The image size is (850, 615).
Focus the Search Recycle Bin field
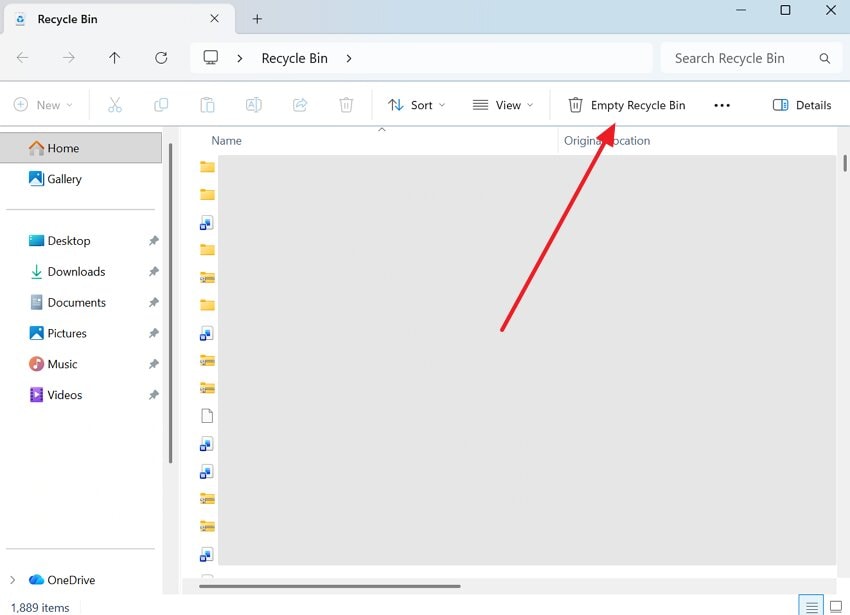click(751, 58)
